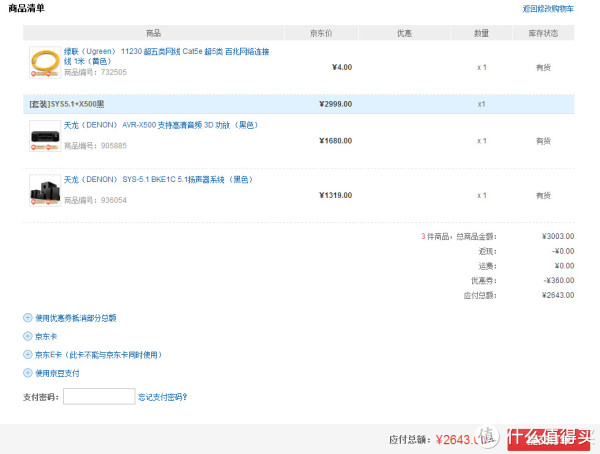
Task: Click the 库存状态 column header
Action: pos(543,33)
